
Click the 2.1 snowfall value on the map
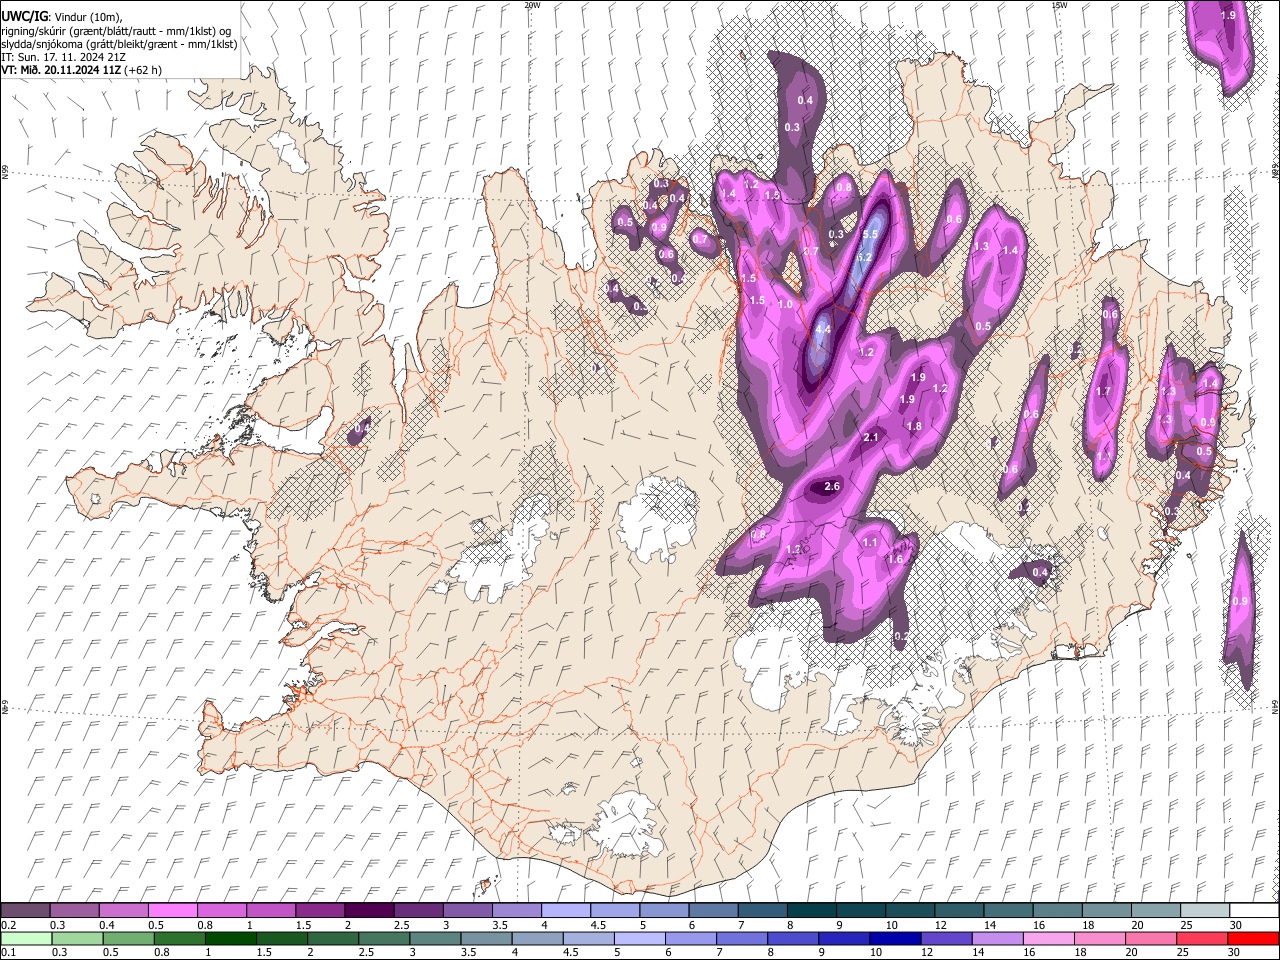[870, 437]
